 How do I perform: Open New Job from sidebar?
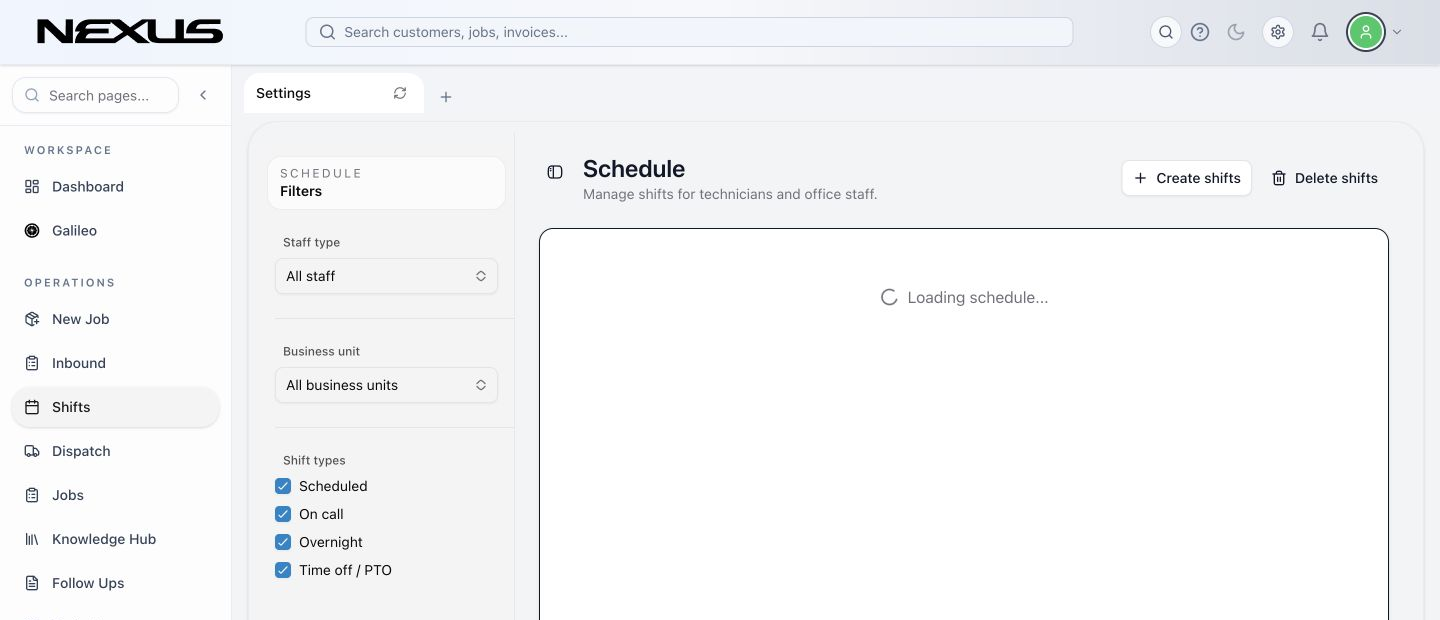pos(115,319)
